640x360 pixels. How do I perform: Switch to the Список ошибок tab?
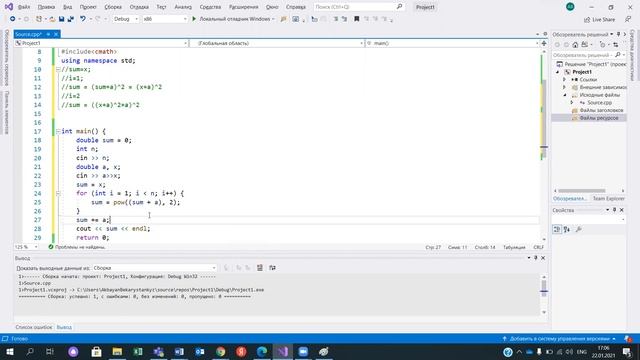point(34,327)
